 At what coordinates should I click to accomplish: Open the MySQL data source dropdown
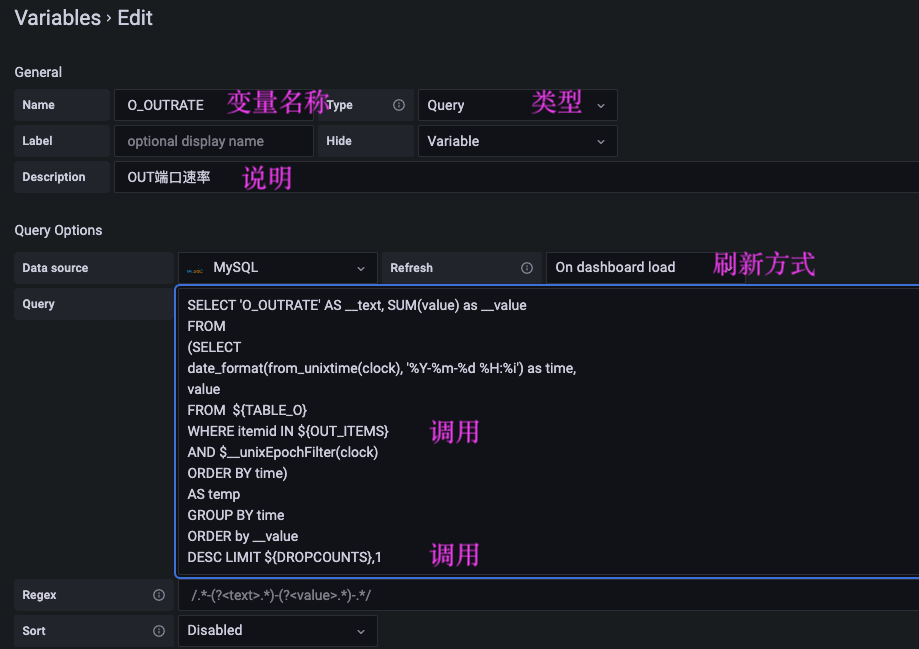278,268
